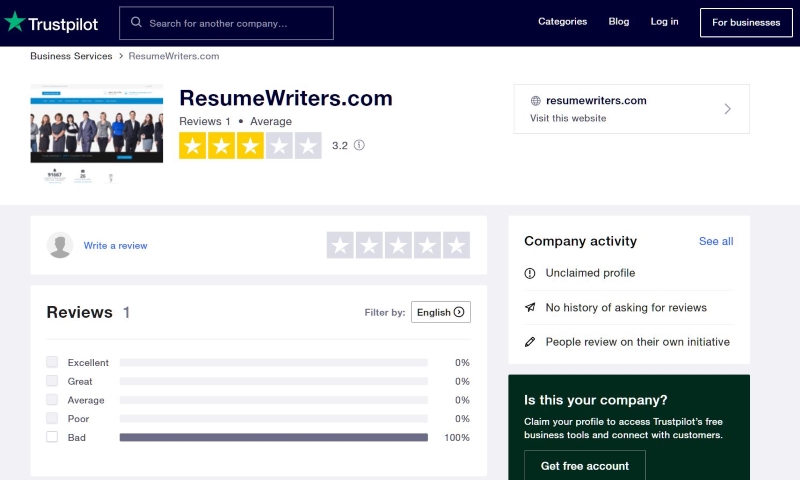Click the ResumeWriters.com breadcrumb text

pos(174,56)
